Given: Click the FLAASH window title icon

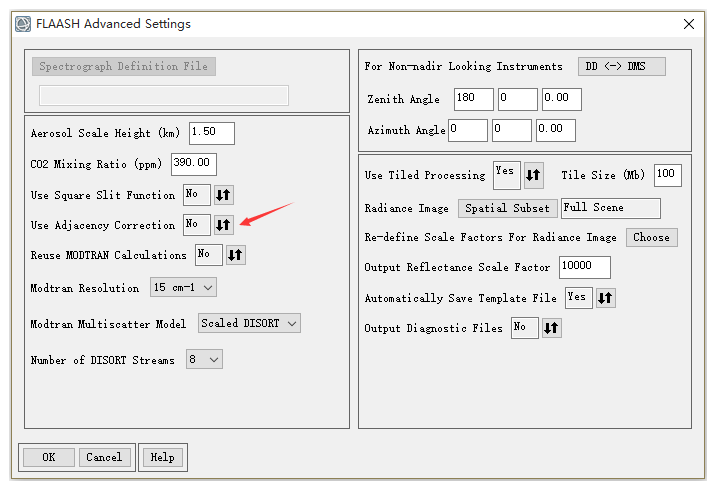Looking at the screenshot, I should point(23,24).
